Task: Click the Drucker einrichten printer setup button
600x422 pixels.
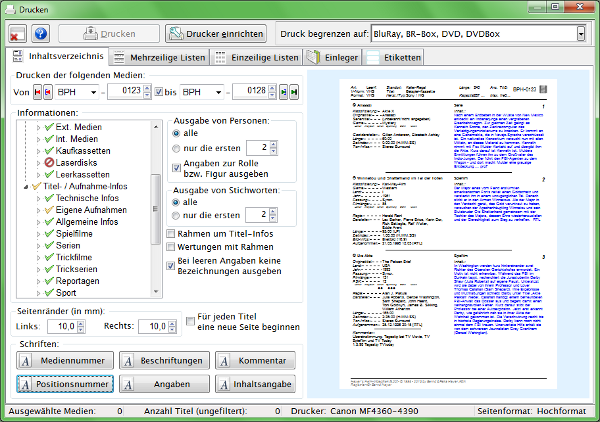Action: tap(216, 34)
